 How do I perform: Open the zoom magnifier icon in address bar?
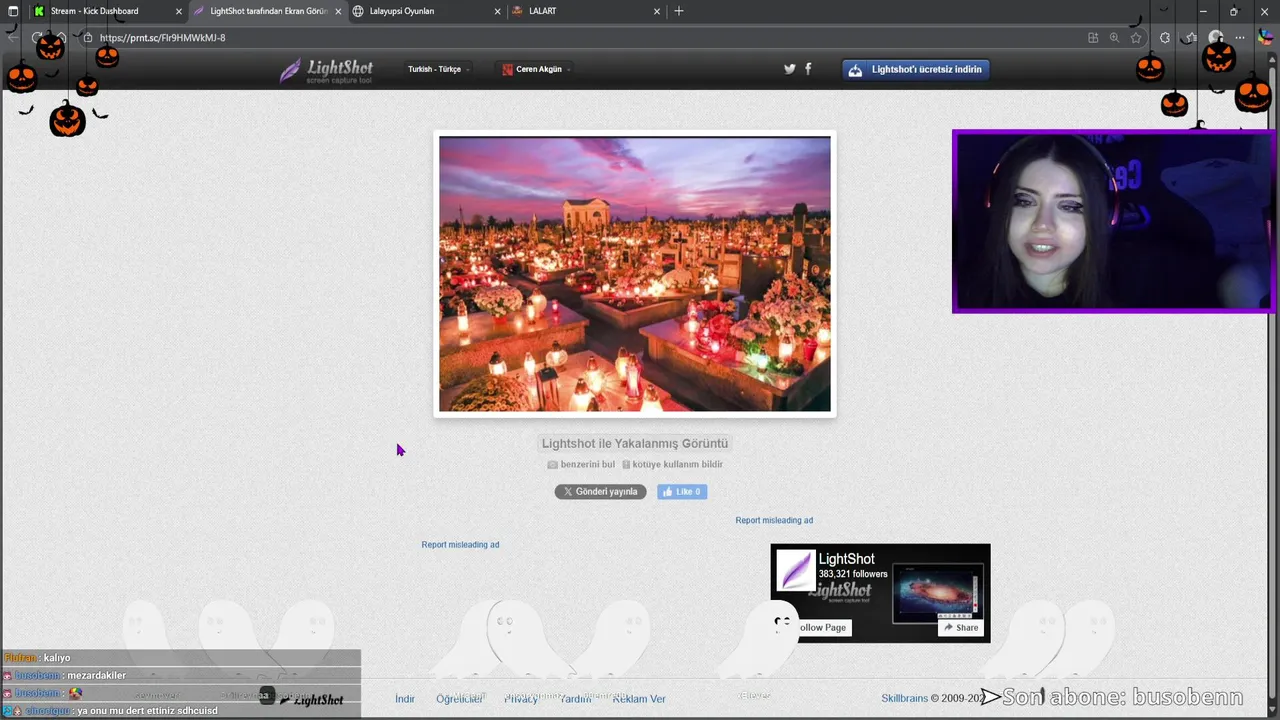coord(1114,38)
